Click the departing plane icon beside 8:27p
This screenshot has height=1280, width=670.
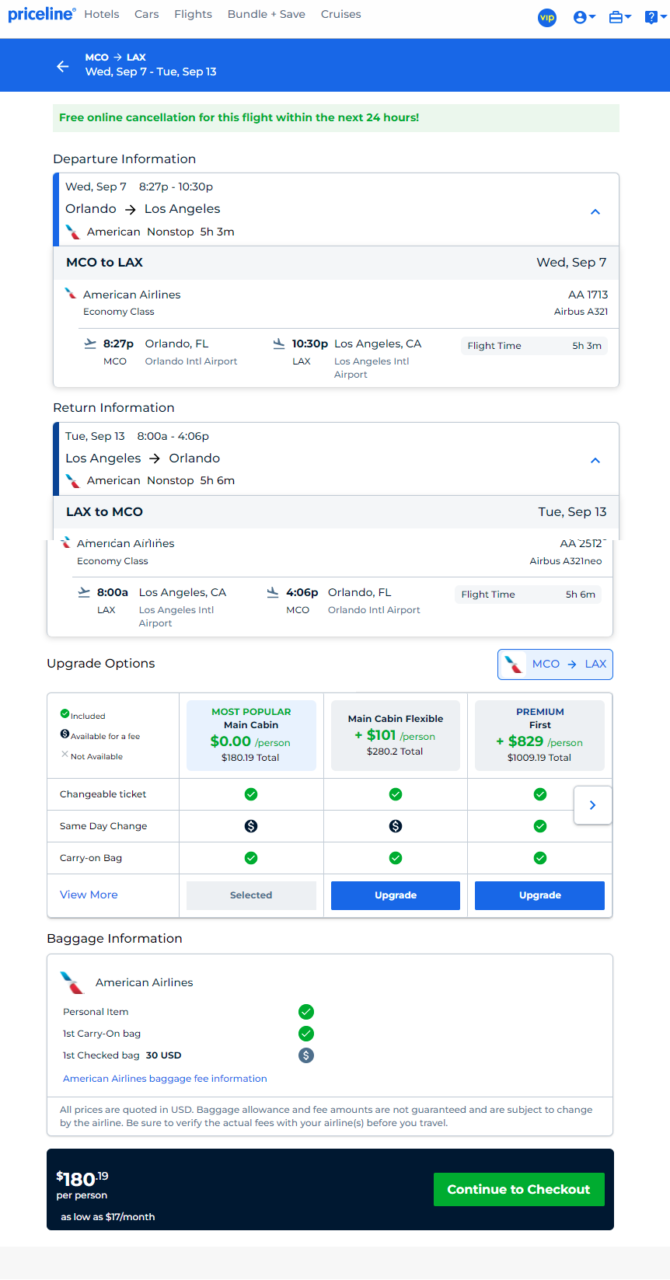tap(90, 343)
